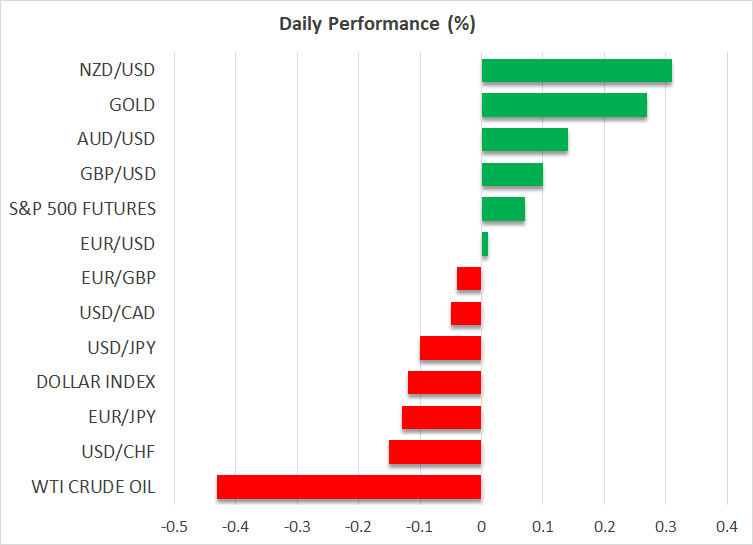Click the -0.5 axis tick label

point(174,526)
